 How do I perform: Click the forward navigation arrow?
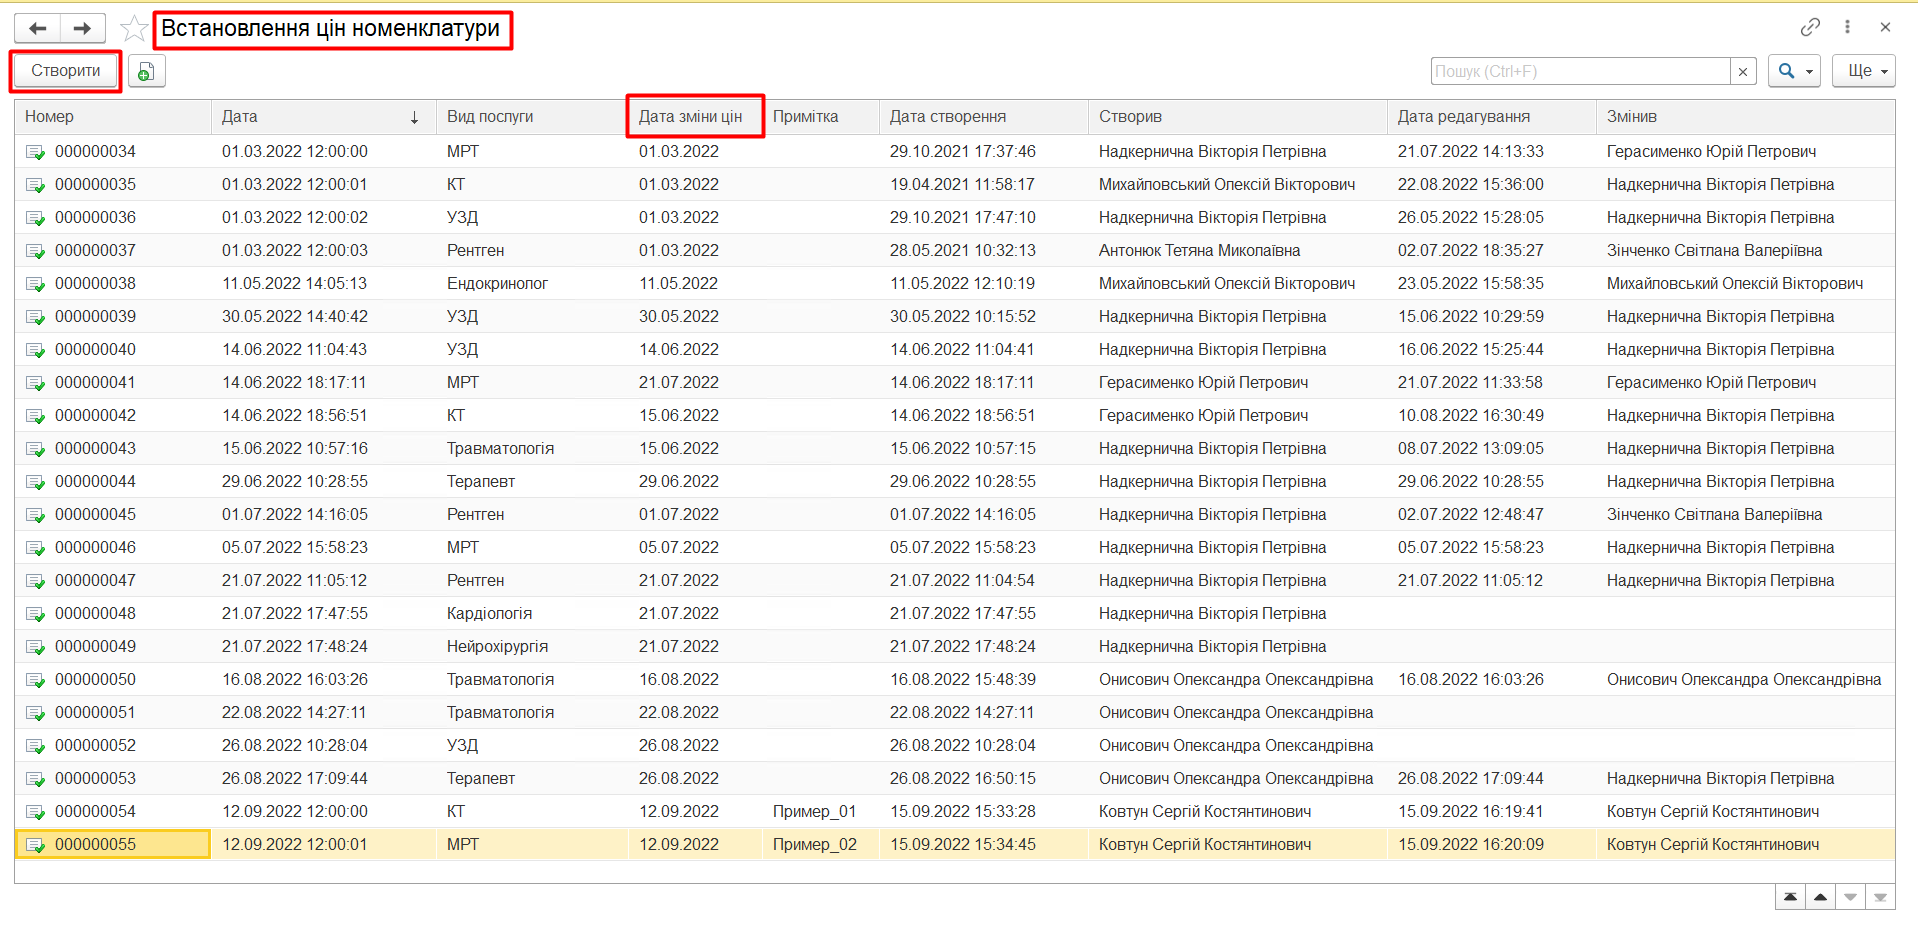[83, 28]
